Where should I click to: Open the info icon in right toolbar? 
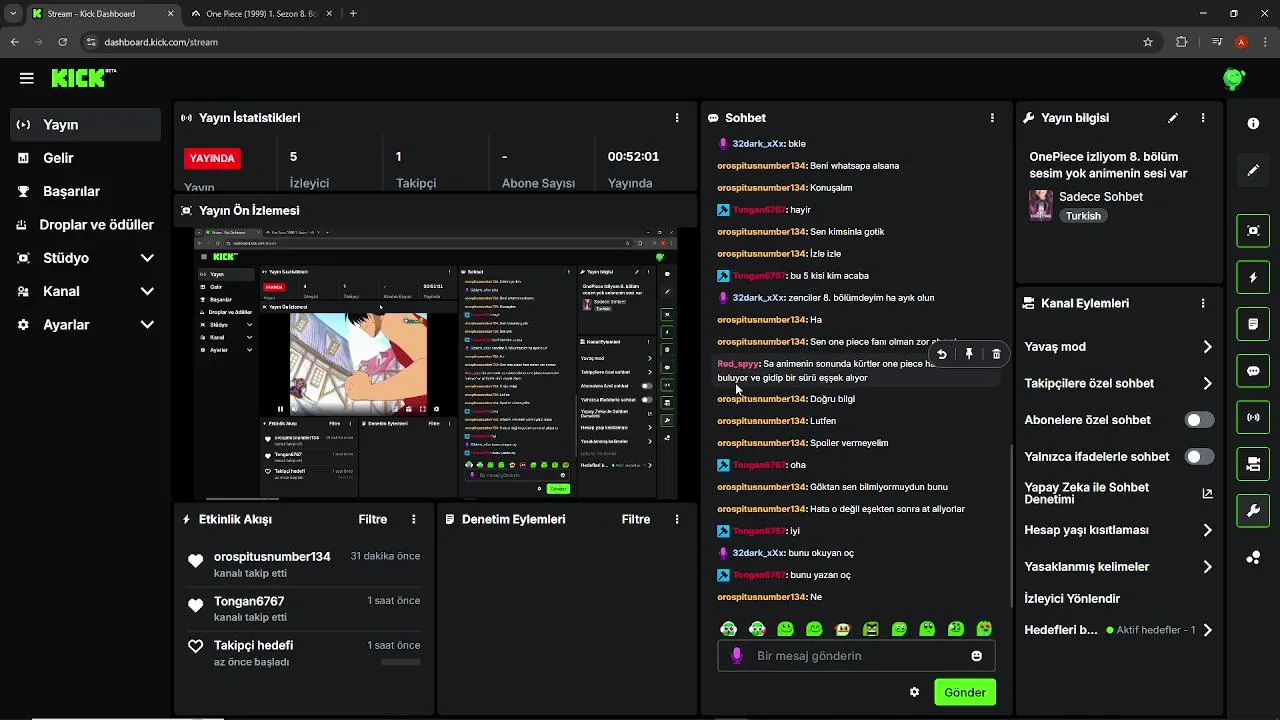[1253, 123]
